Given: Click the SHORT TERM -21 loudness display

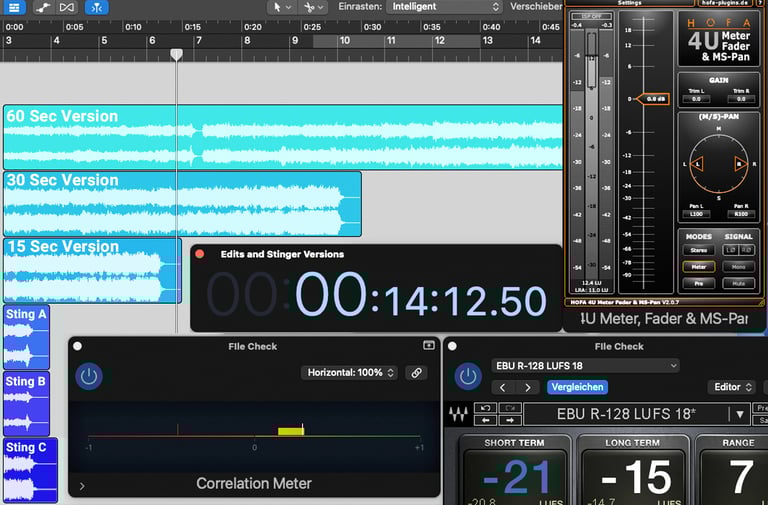Looking at the screenshot, I should point(515,478).
